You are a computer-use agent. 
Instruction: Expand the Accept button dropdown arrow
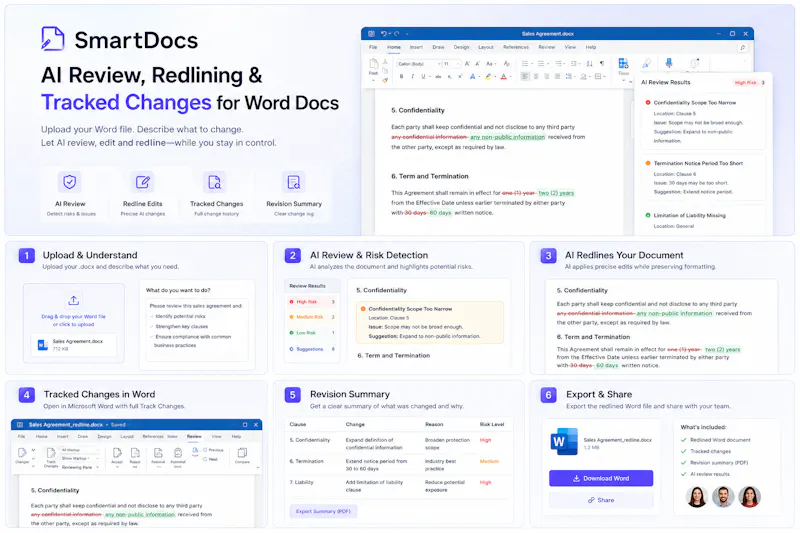(x=117, y=467)
